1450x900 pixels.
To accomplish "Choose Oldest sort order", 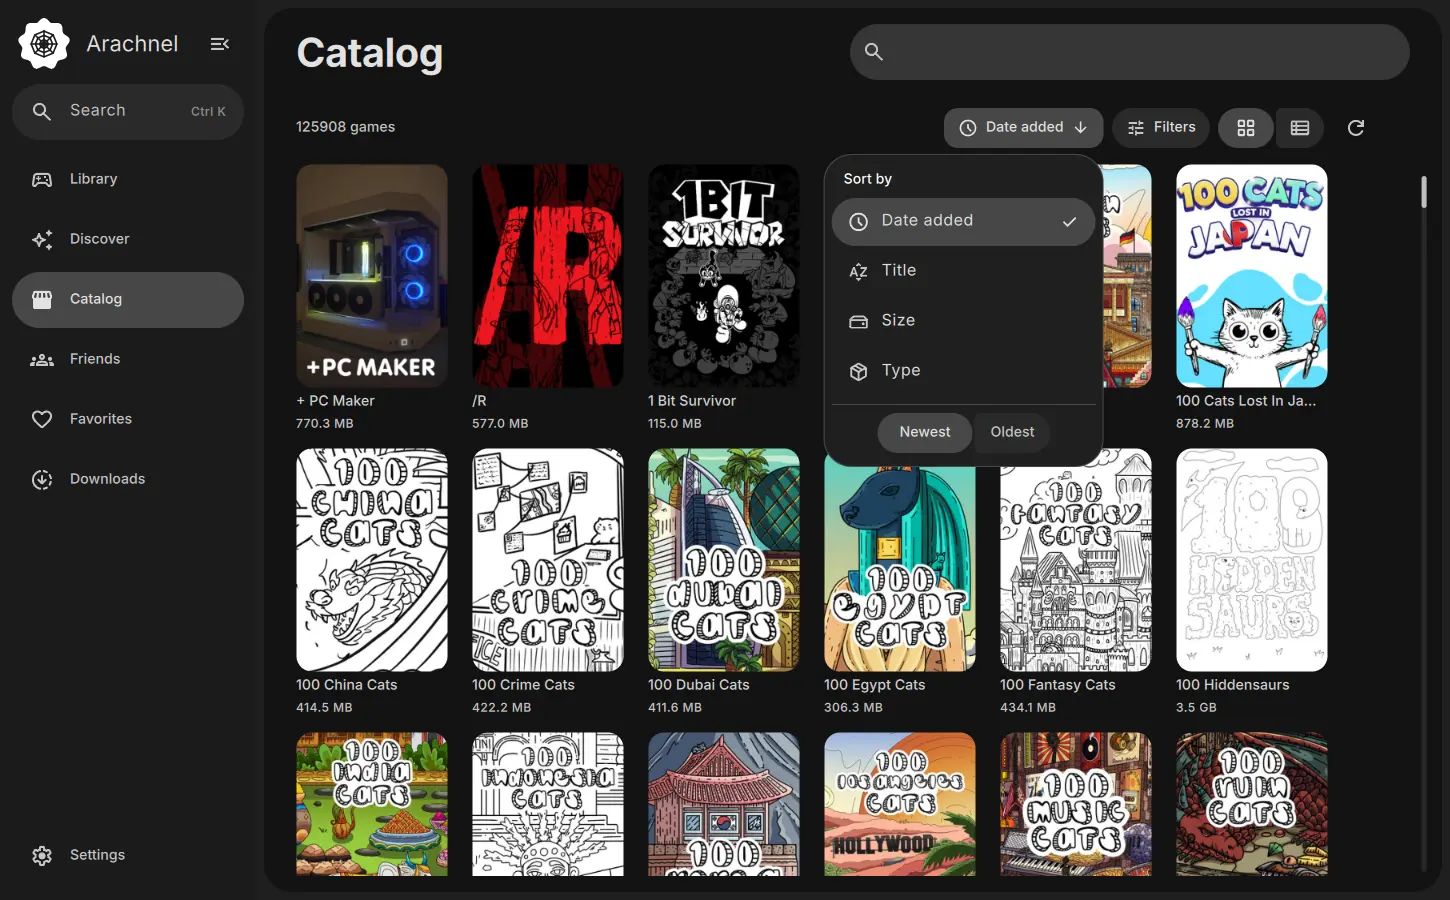I will [x=1012, y=432].
